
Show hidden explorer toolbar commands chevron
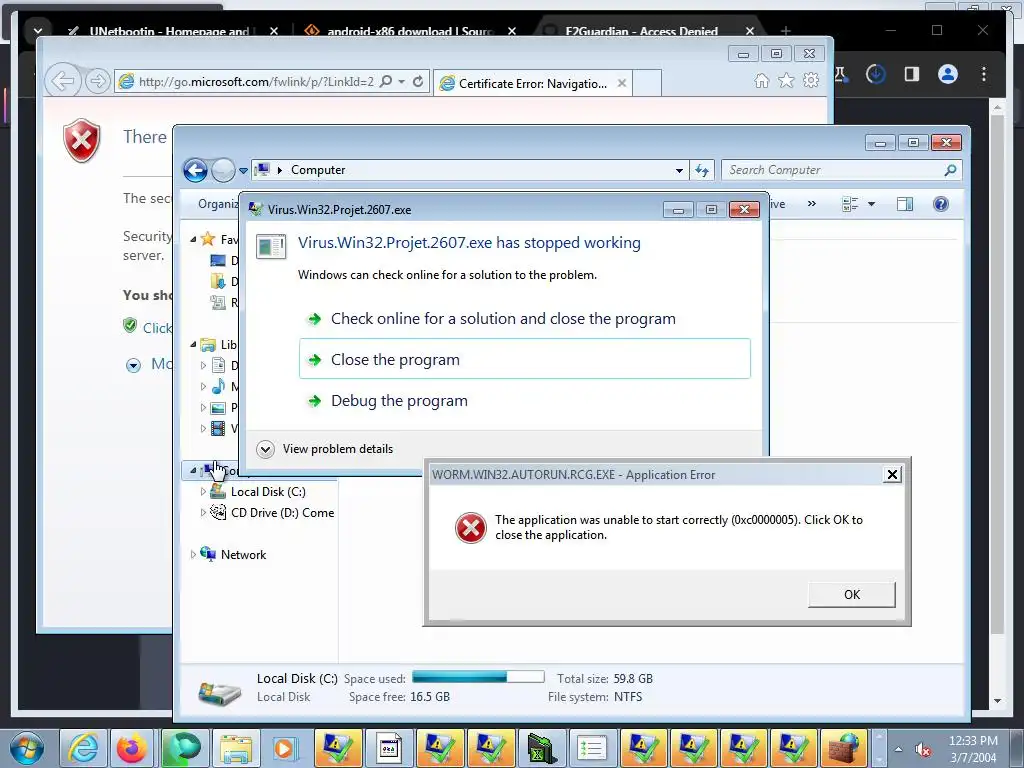[x=812, y=204]
